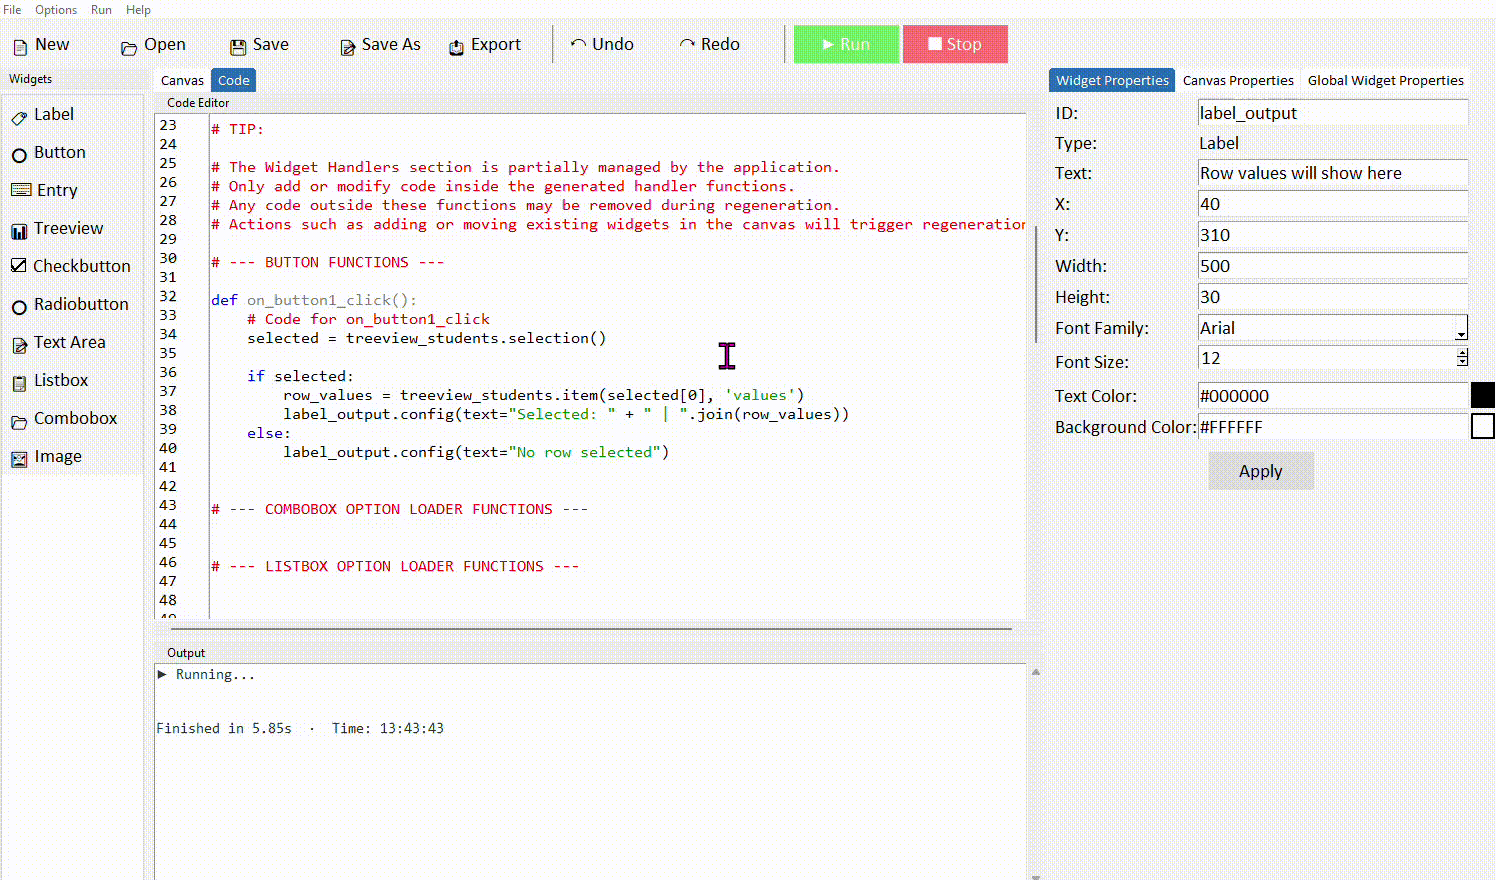Click the Text property input field
This screenshot has height=880, width=1496.
tap(1331, 173)
